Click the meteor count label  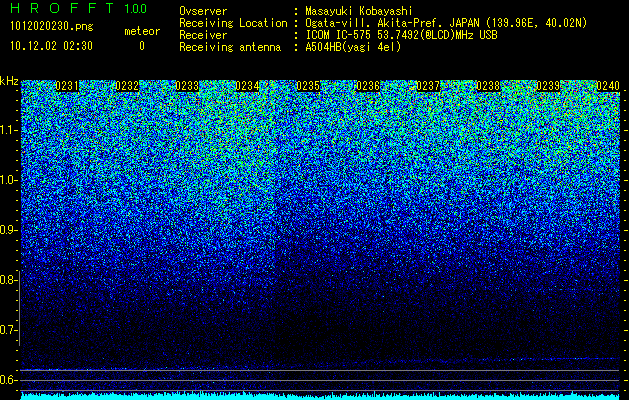pyautogui.click(x=142, y=31)
